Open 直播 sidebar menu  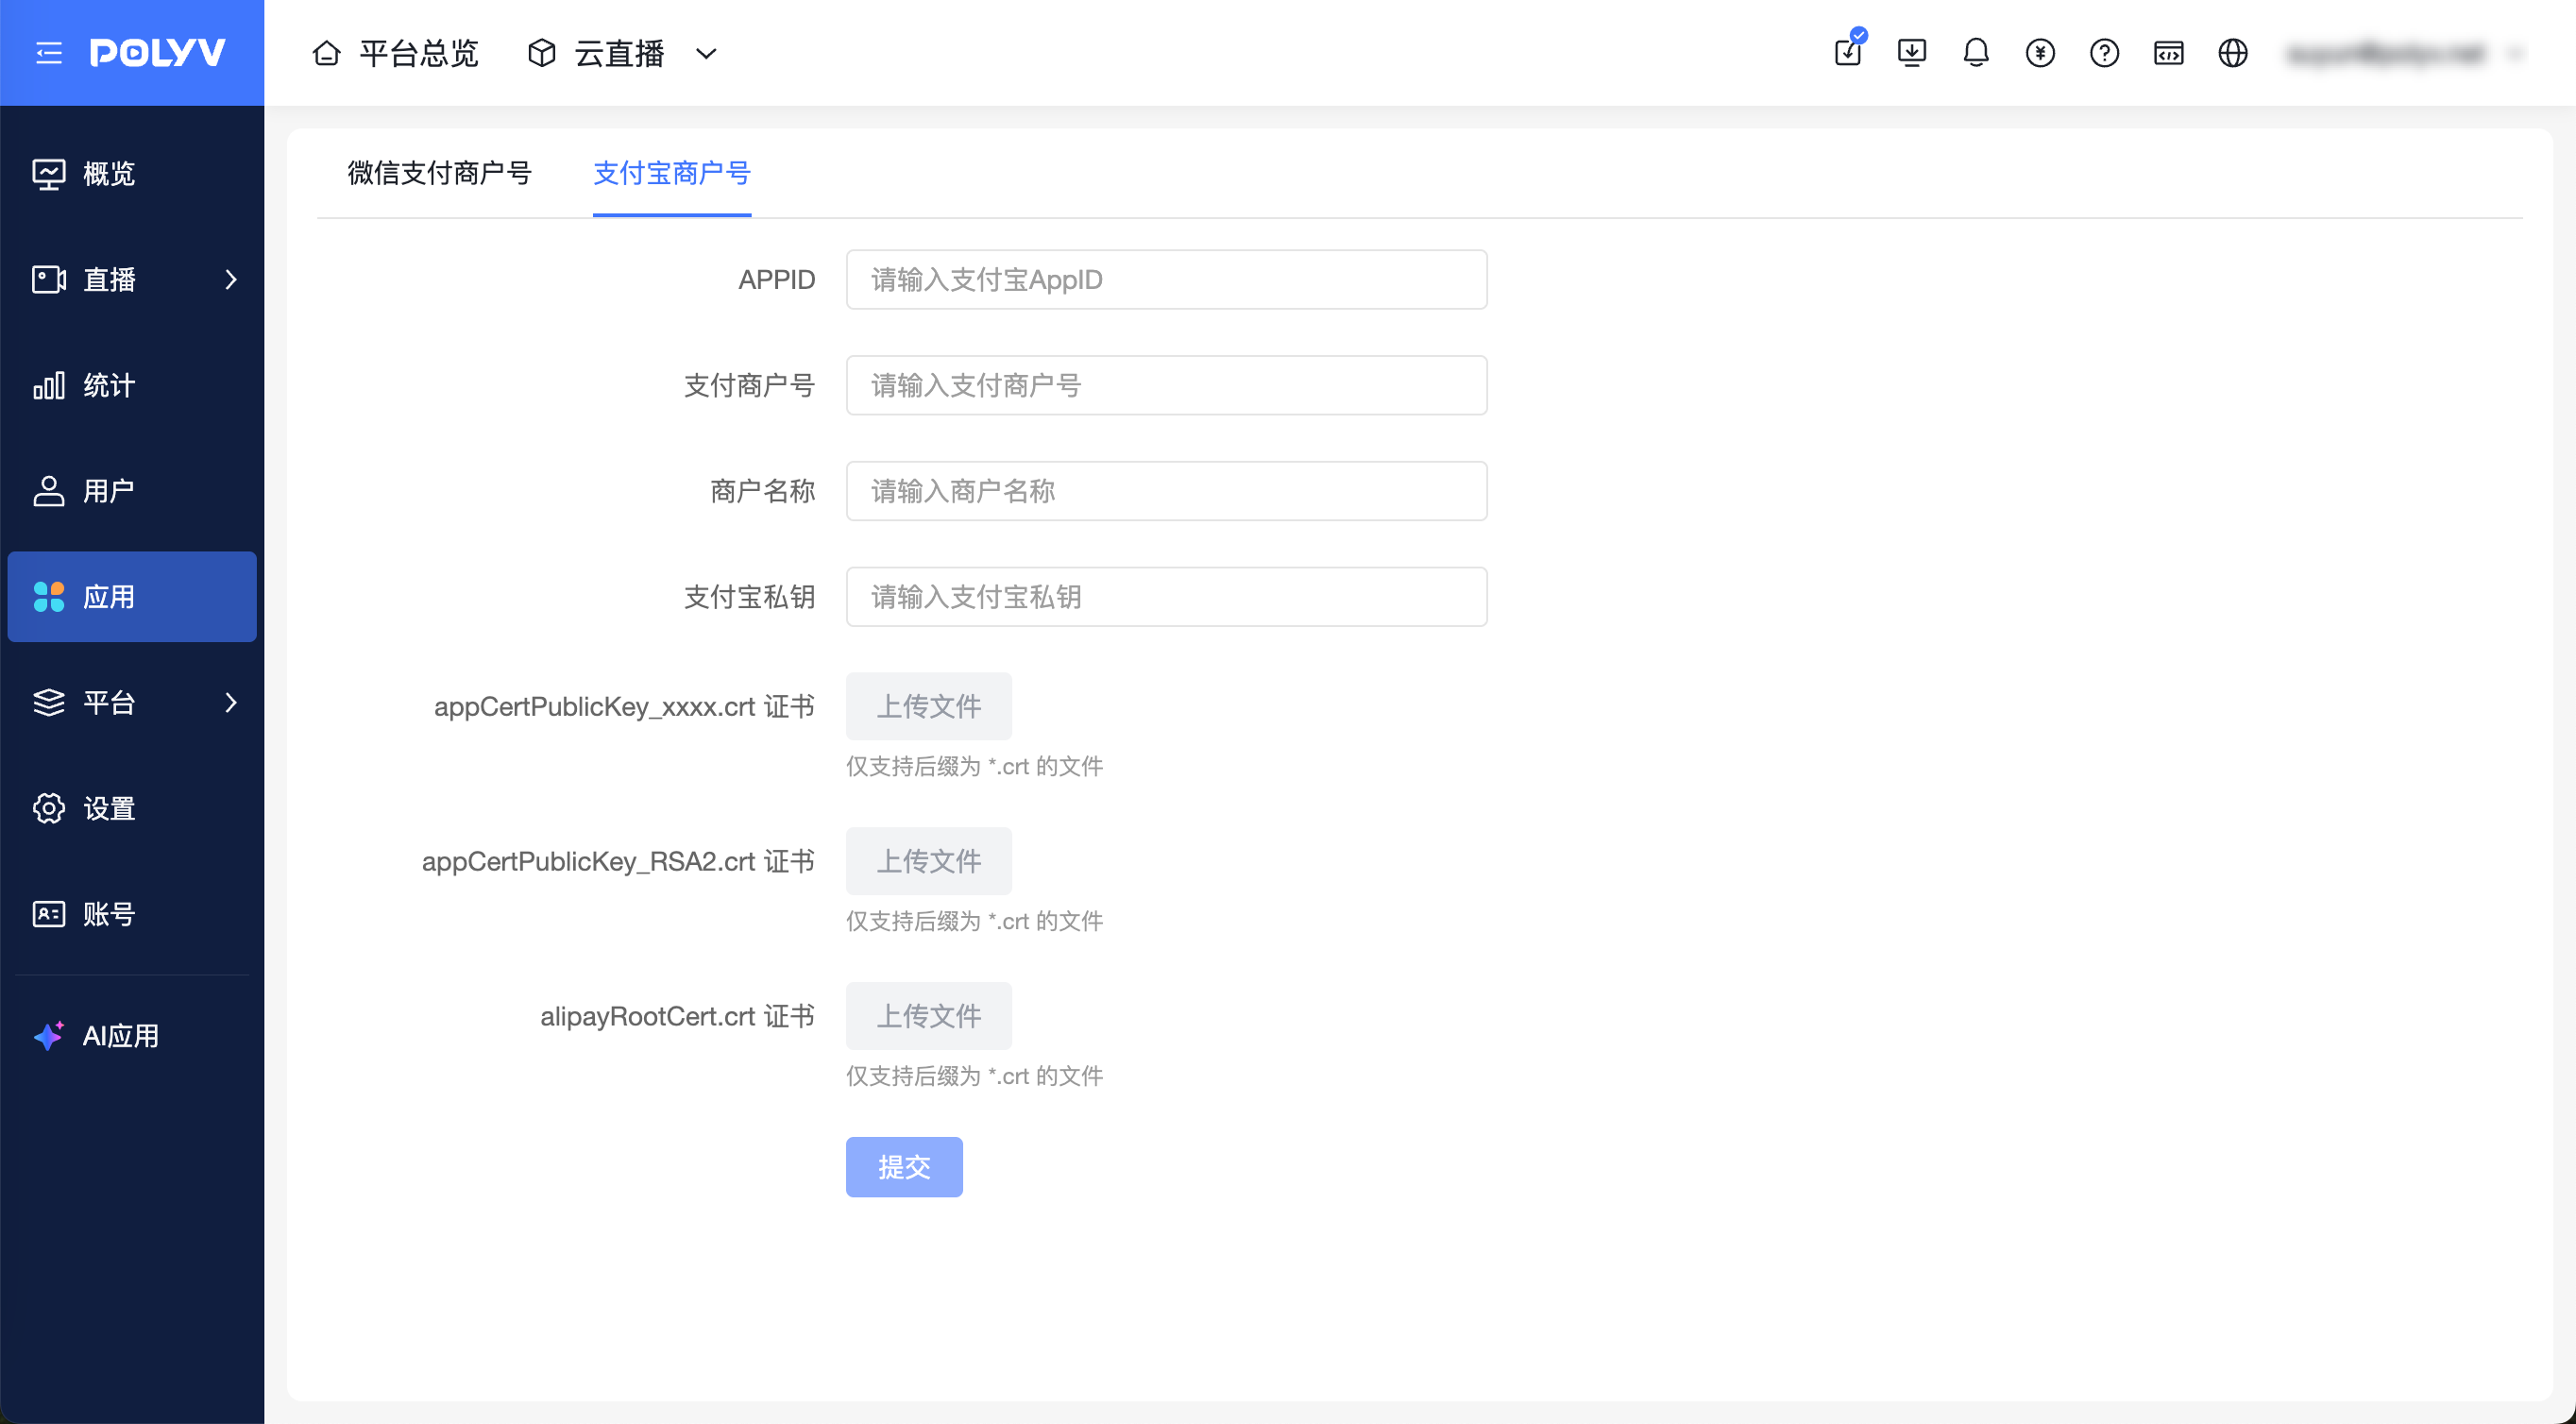point(132,280)
